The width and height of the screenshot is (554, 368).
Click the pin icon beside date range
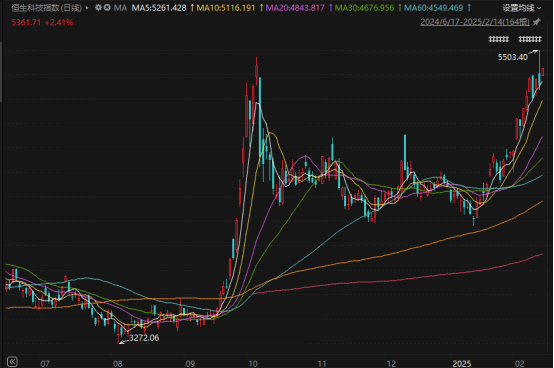coord(536,22)
